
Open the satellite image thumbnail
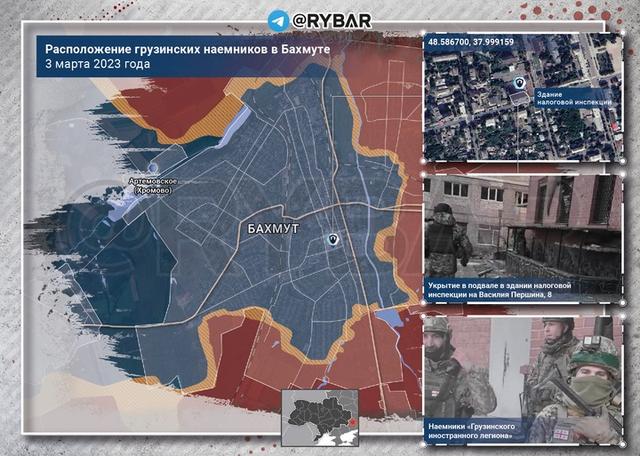(523, 98)
